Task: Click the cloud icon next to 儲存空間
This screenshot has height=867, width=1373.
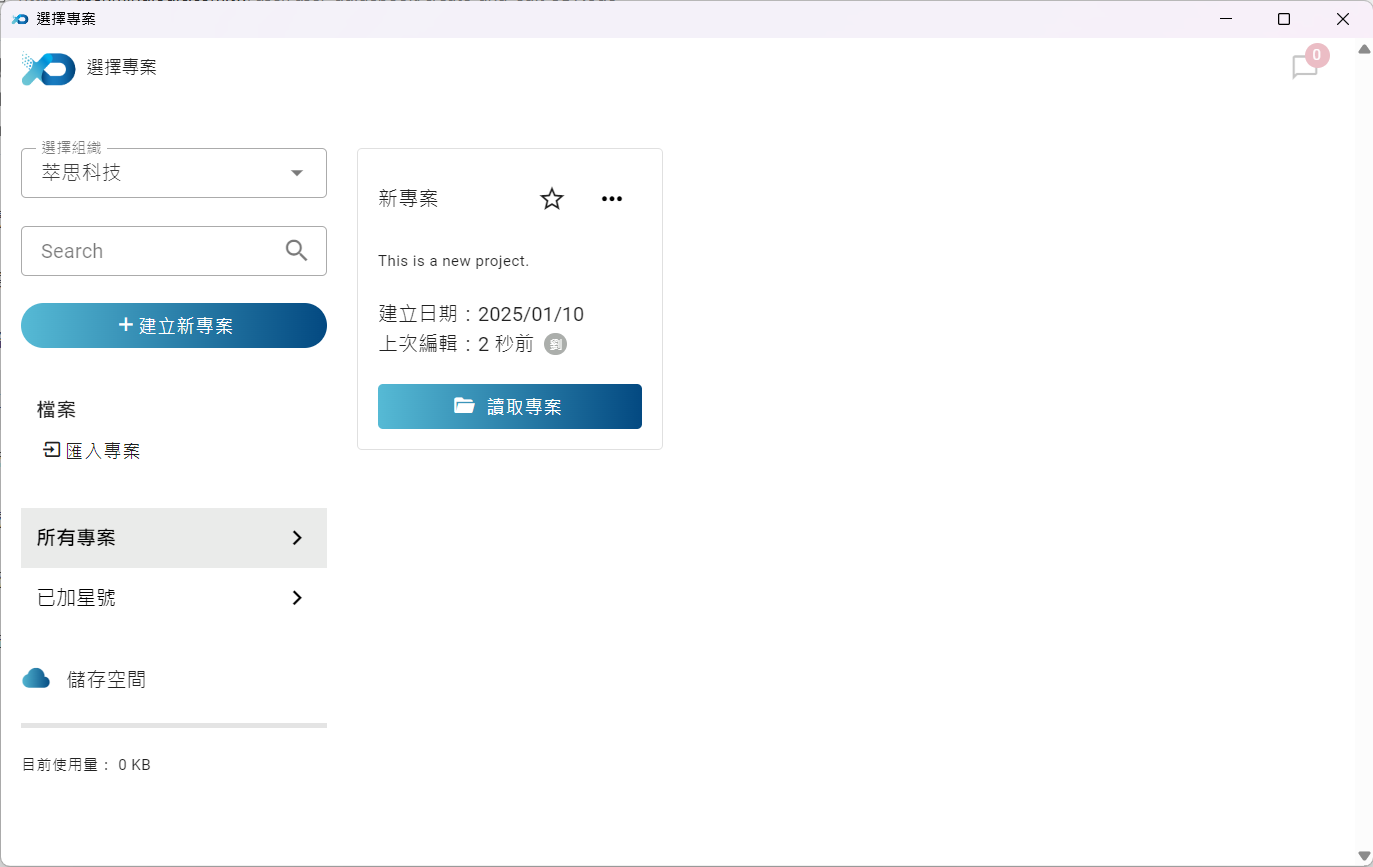Action: tap(36, 679)
